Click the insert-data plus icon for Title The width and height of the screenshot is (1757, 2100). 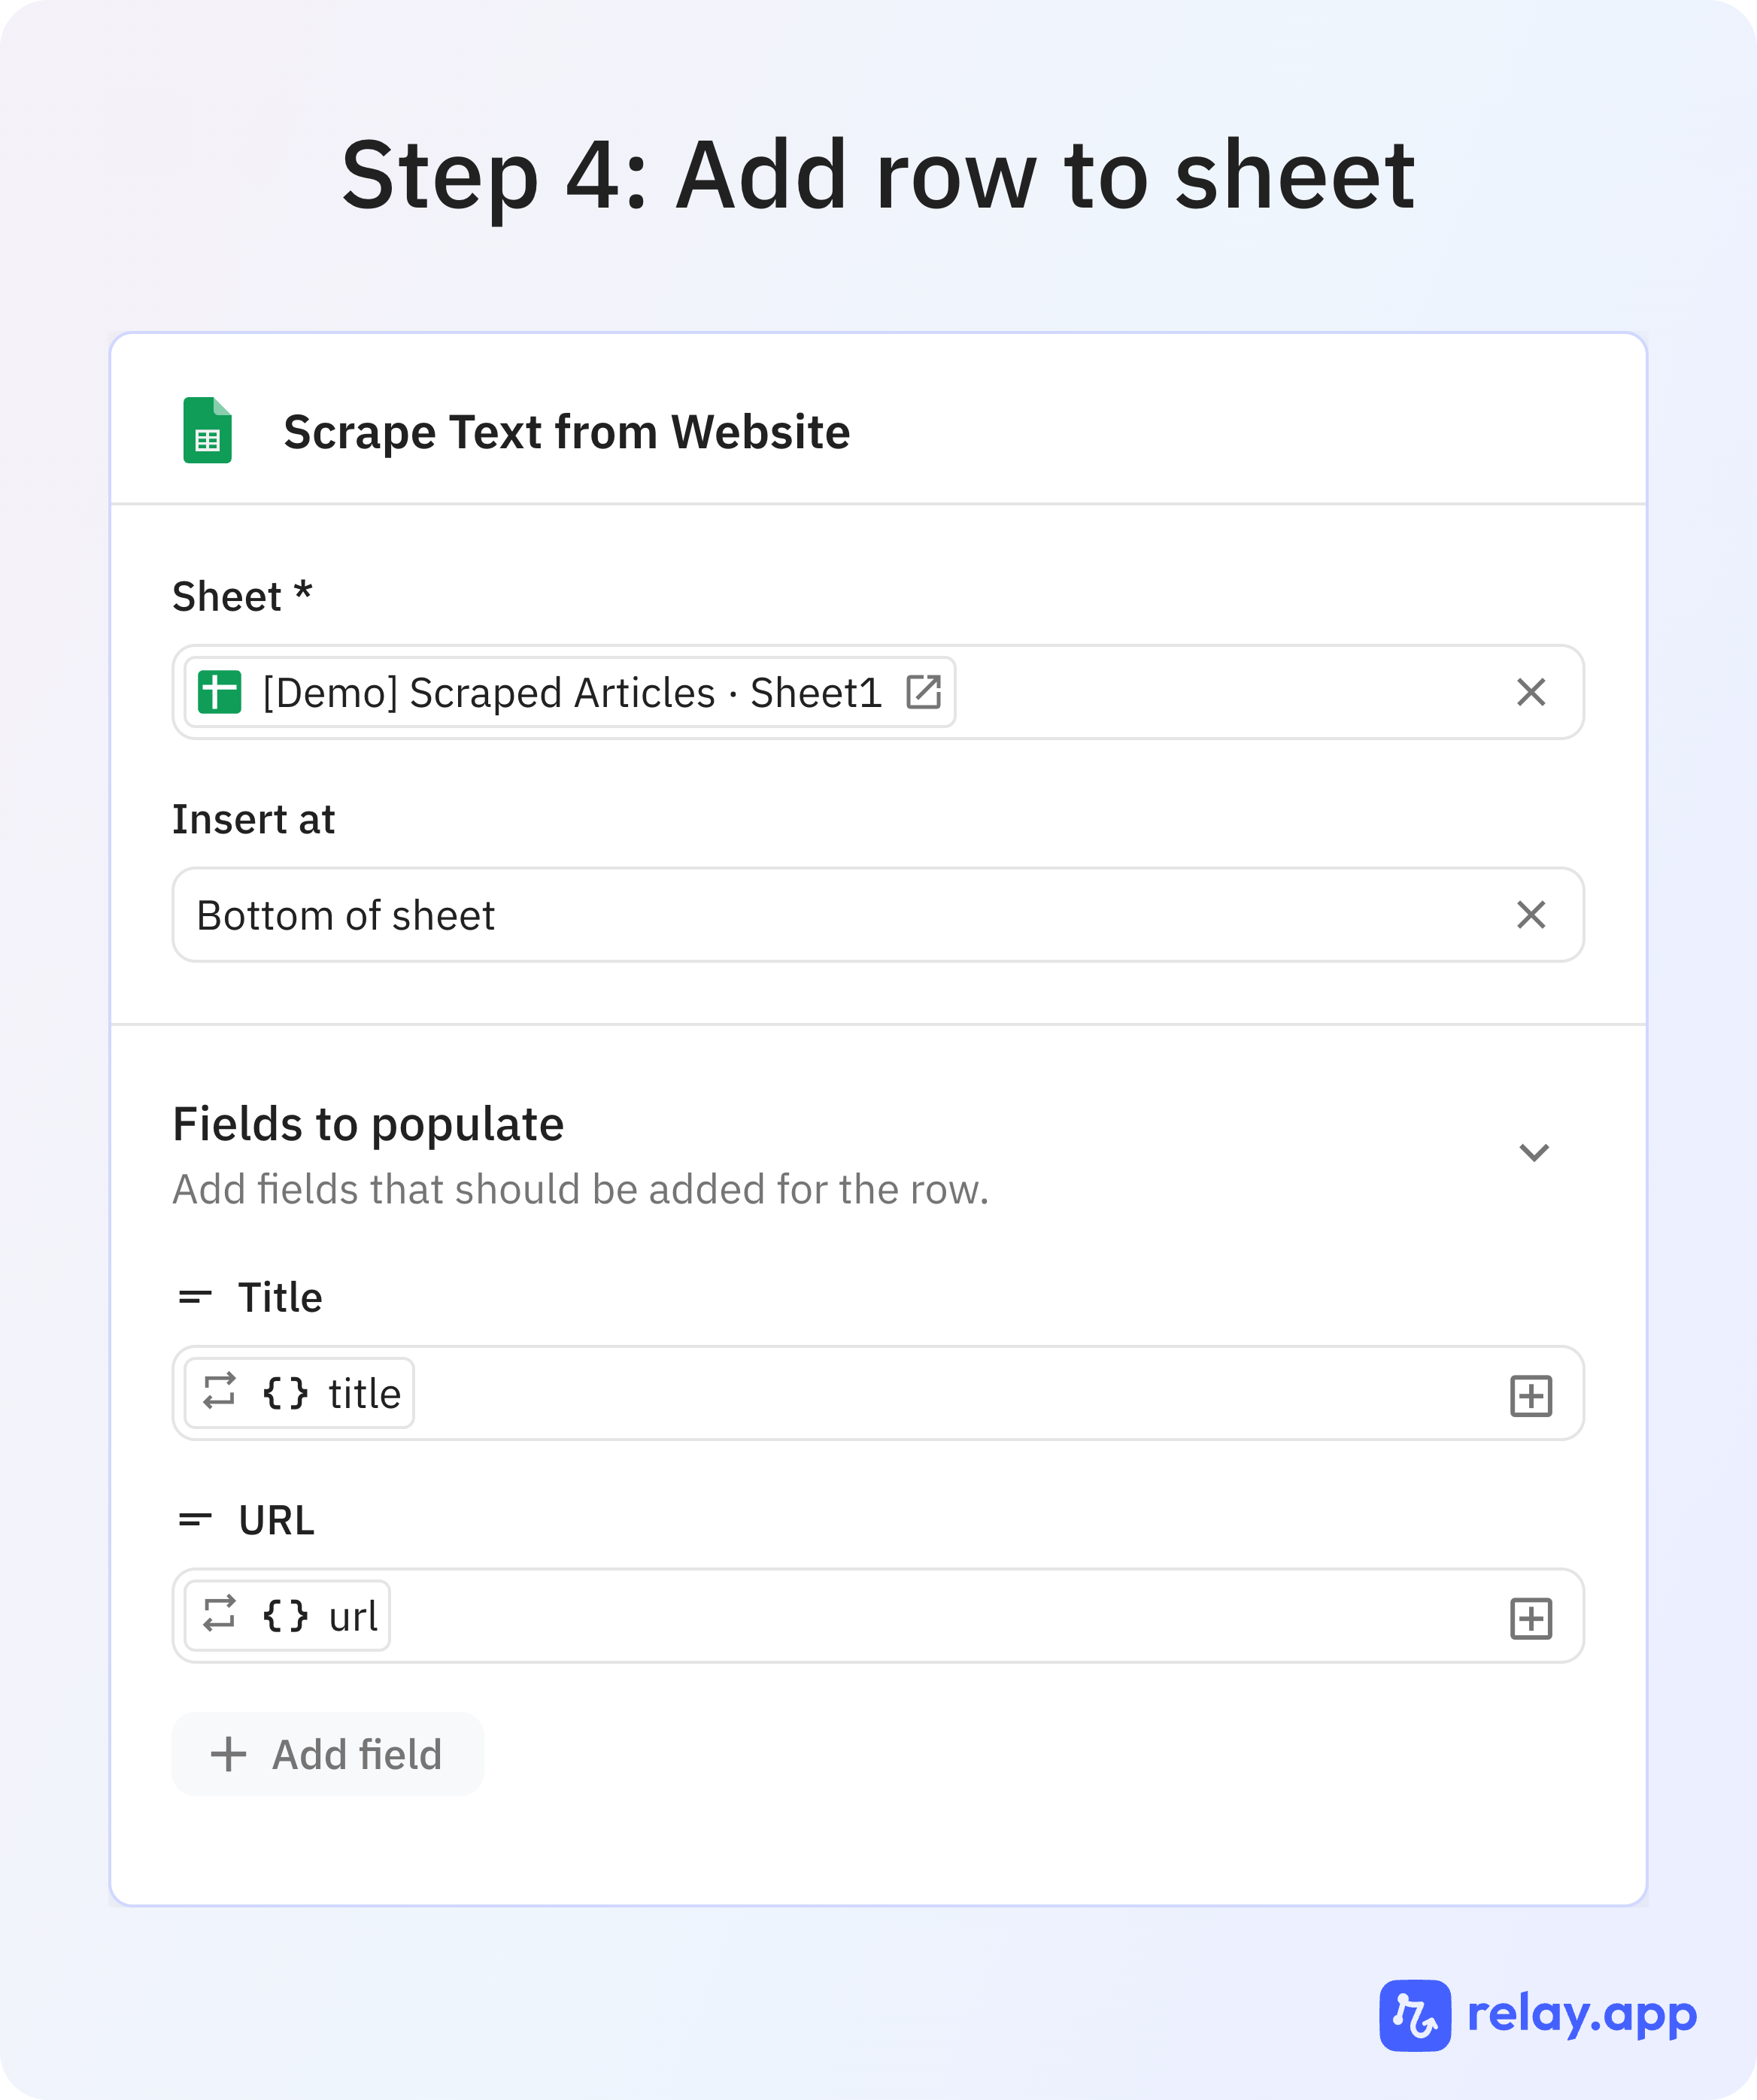pos(1530,1395)
